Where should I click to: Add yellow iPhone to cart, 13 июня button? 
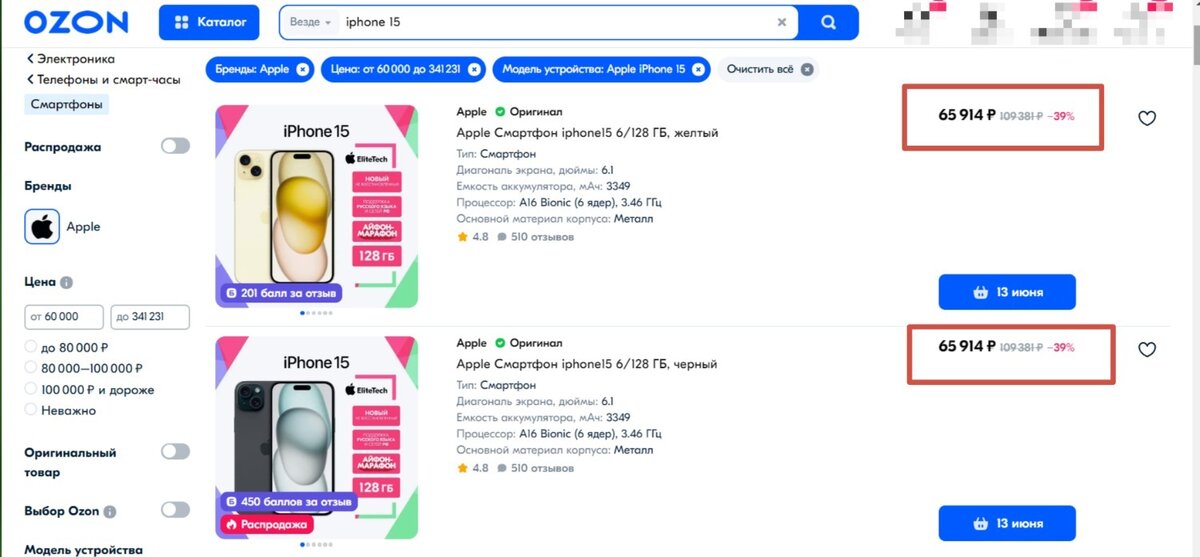tap(1007, 292)
